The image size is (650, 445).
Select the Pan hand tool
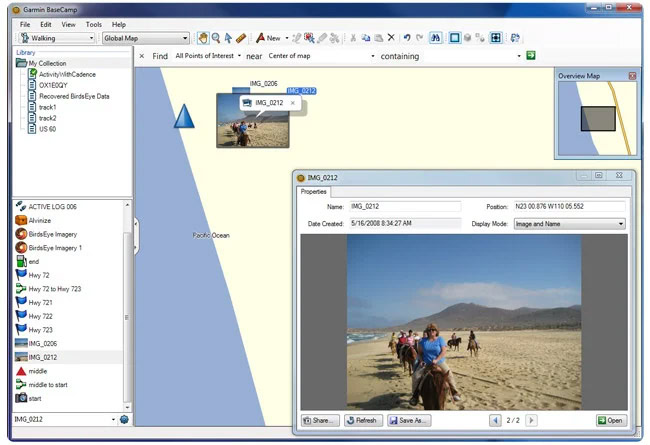coord(203,38)
